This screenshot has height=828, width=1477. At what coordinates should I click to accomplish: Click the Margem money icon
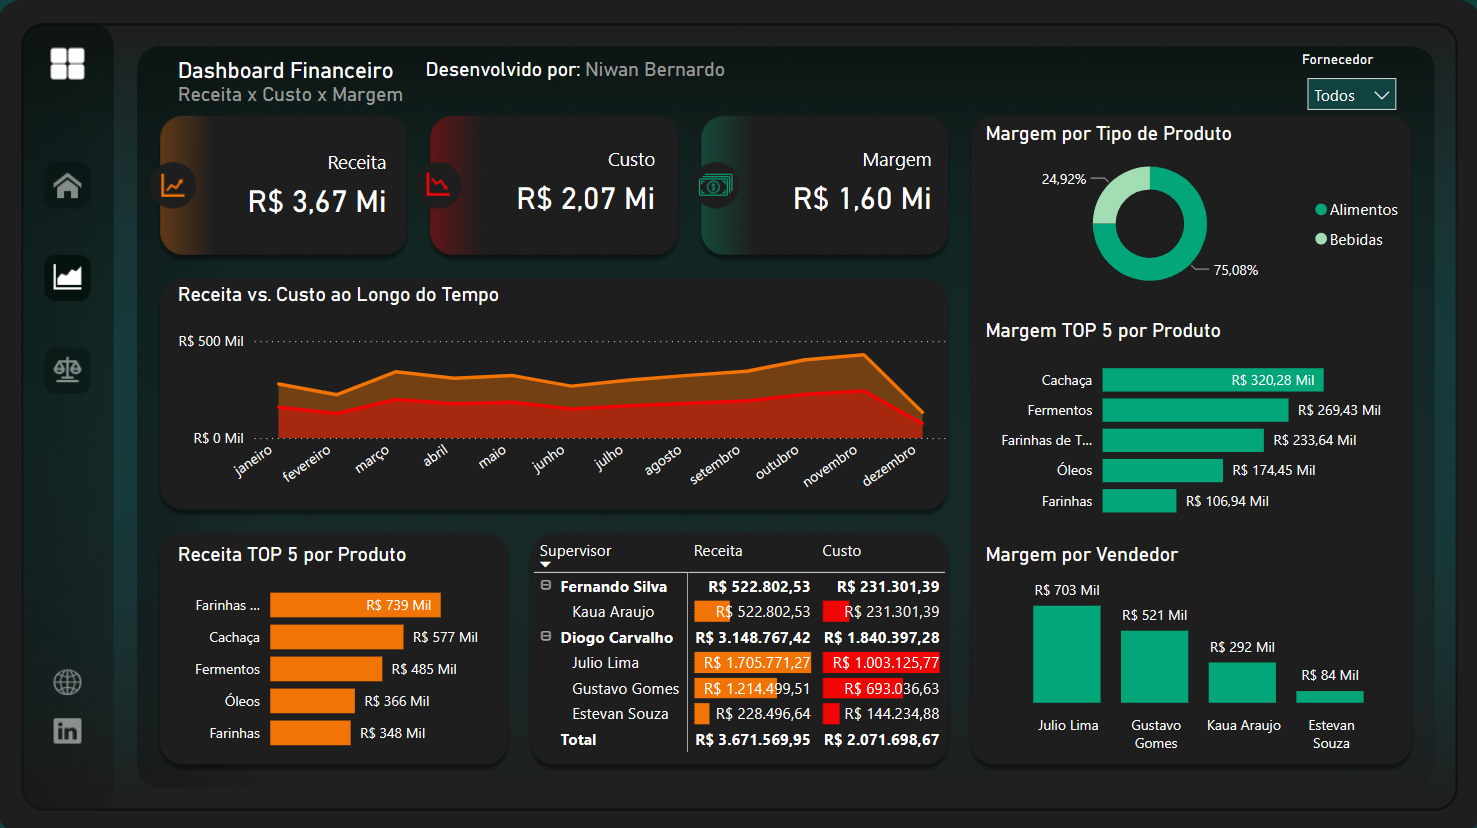coord(714,186)
